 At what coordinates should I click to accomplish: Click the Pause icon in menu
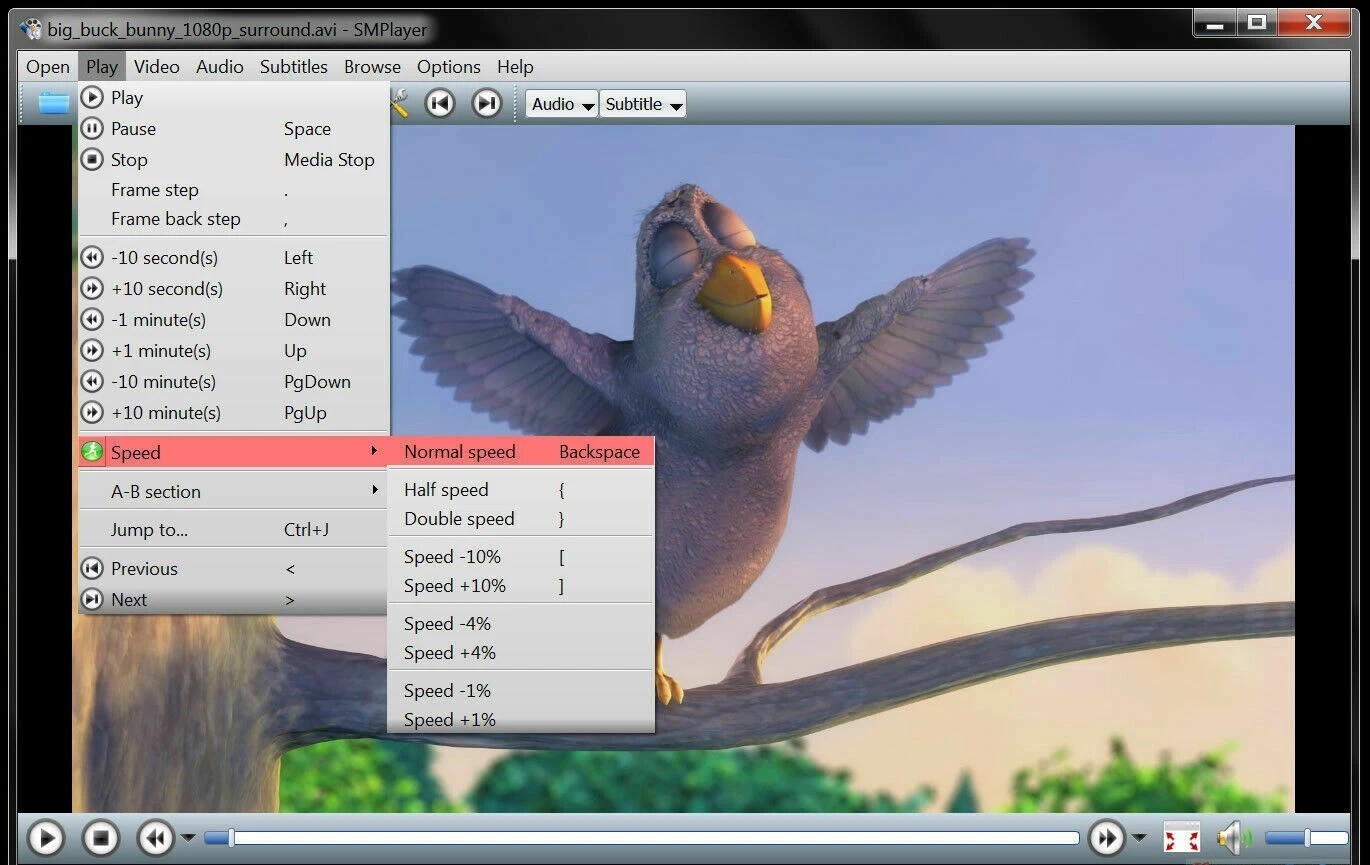tap(92, 128)
